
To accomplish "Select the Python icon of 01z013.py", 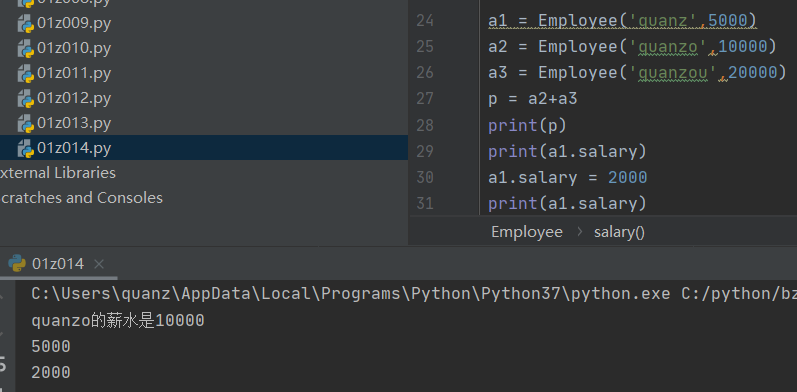I will click(x=25, y=124).
